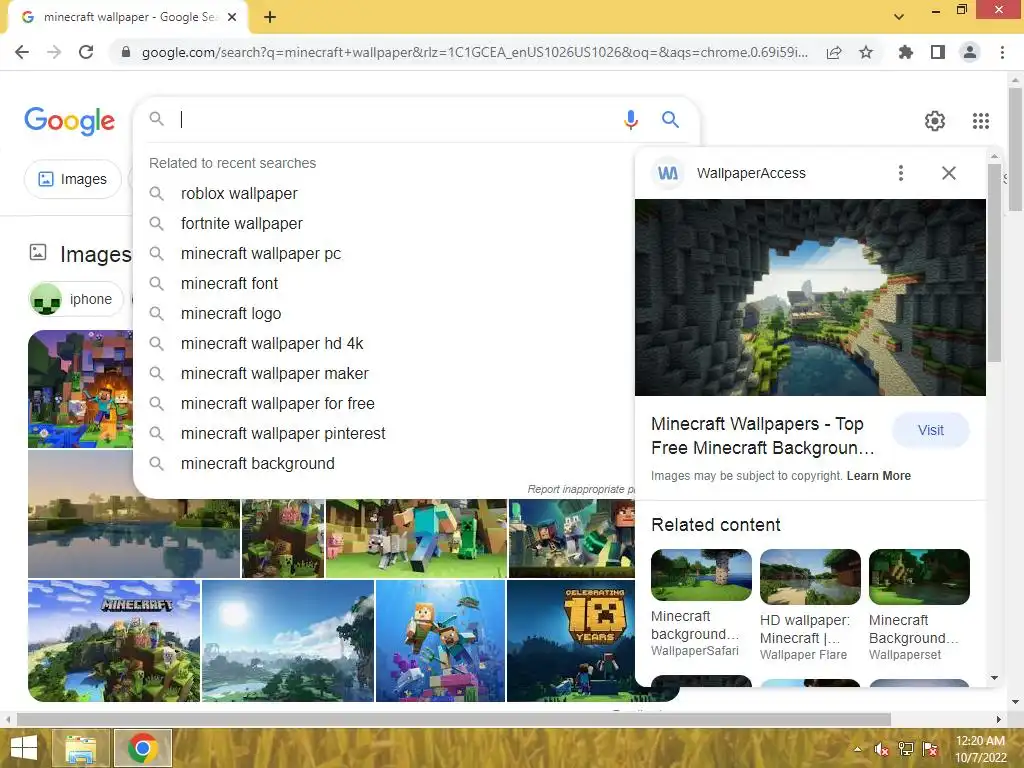Show hidden tray icons arrow
The image size is (1024, 768).
(857, 749)
